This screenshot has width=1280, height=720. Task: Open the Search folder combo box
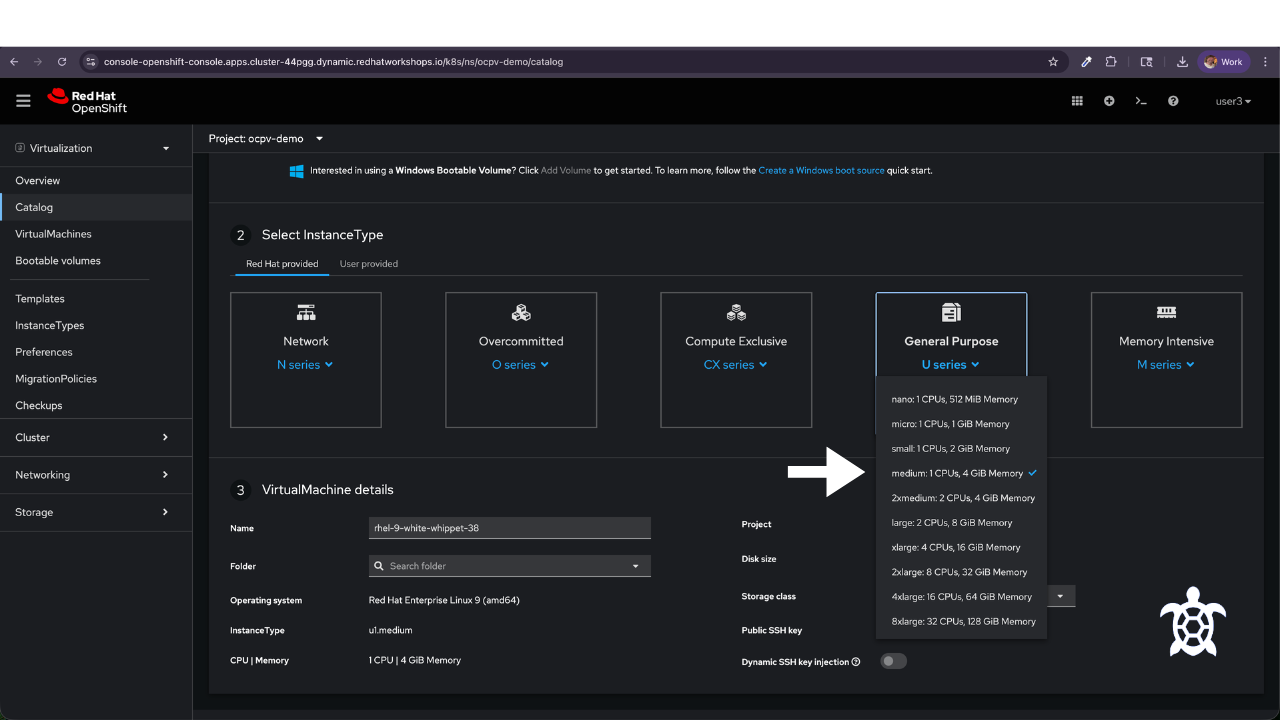[510, 566]
